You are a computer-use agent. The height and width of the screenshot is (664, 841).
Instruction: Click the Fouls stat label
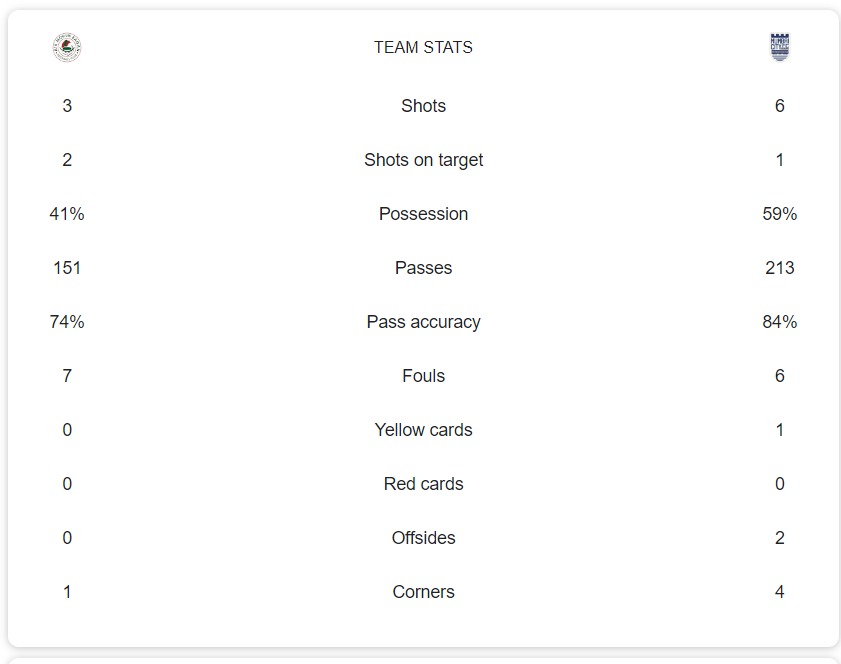point(423,376)
